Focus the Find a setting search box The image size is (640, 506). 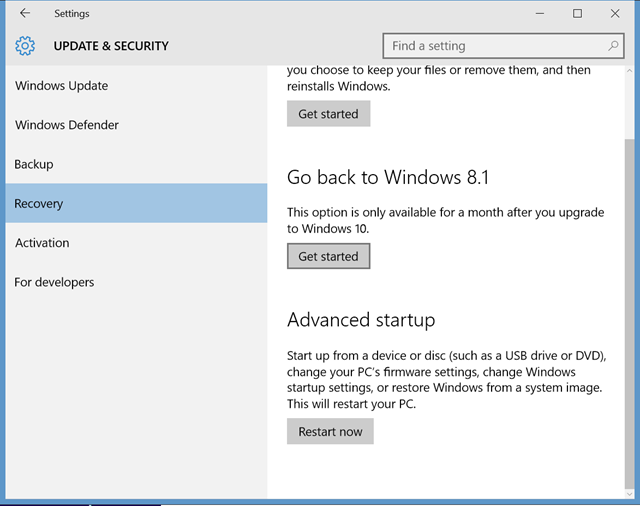point(503,46)
